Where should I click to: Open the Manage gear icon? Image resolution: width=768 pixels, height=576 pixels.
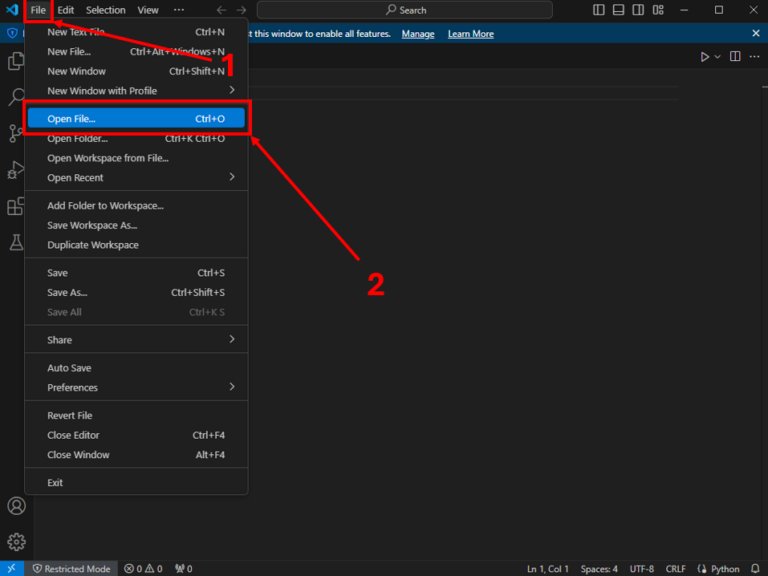point(16,541)
